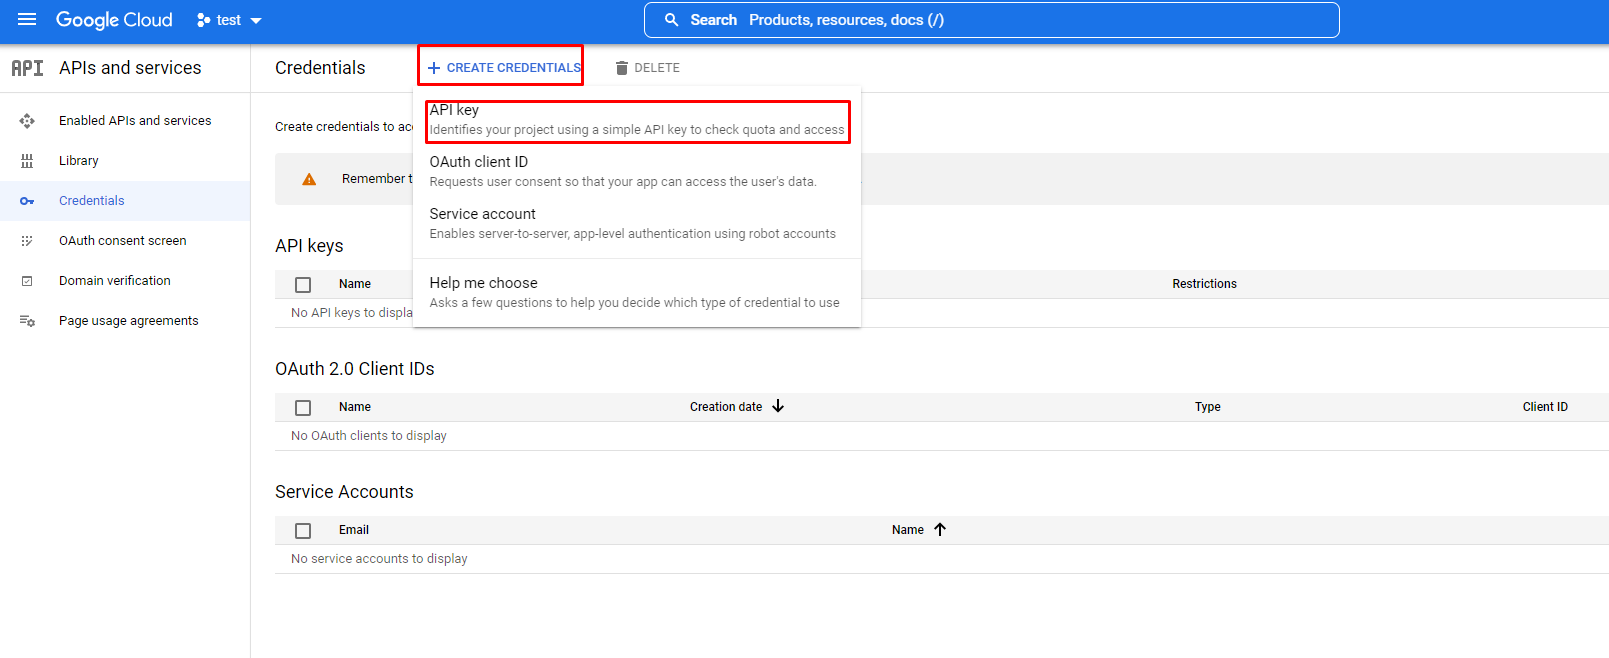Select Help me choose option
Viewport: 1609px width, 658px height.
click(637, 293)
